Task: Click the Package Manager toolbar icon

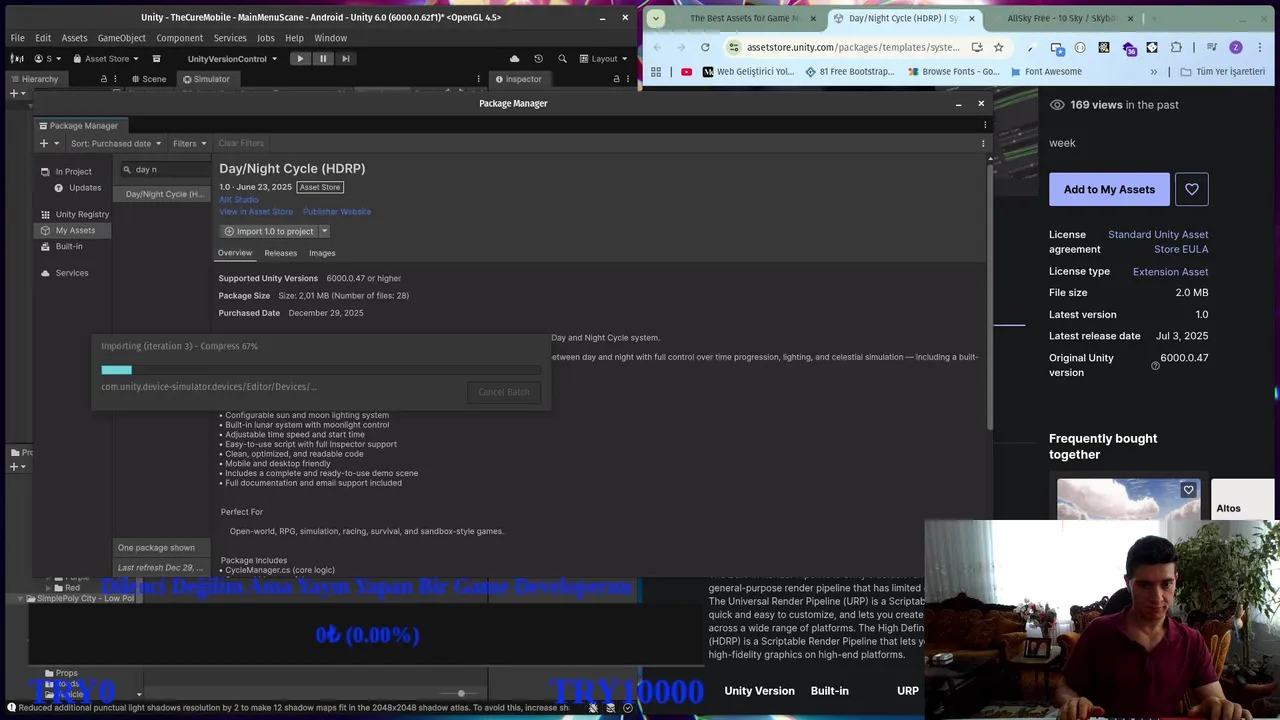Action: click(156, 59)
